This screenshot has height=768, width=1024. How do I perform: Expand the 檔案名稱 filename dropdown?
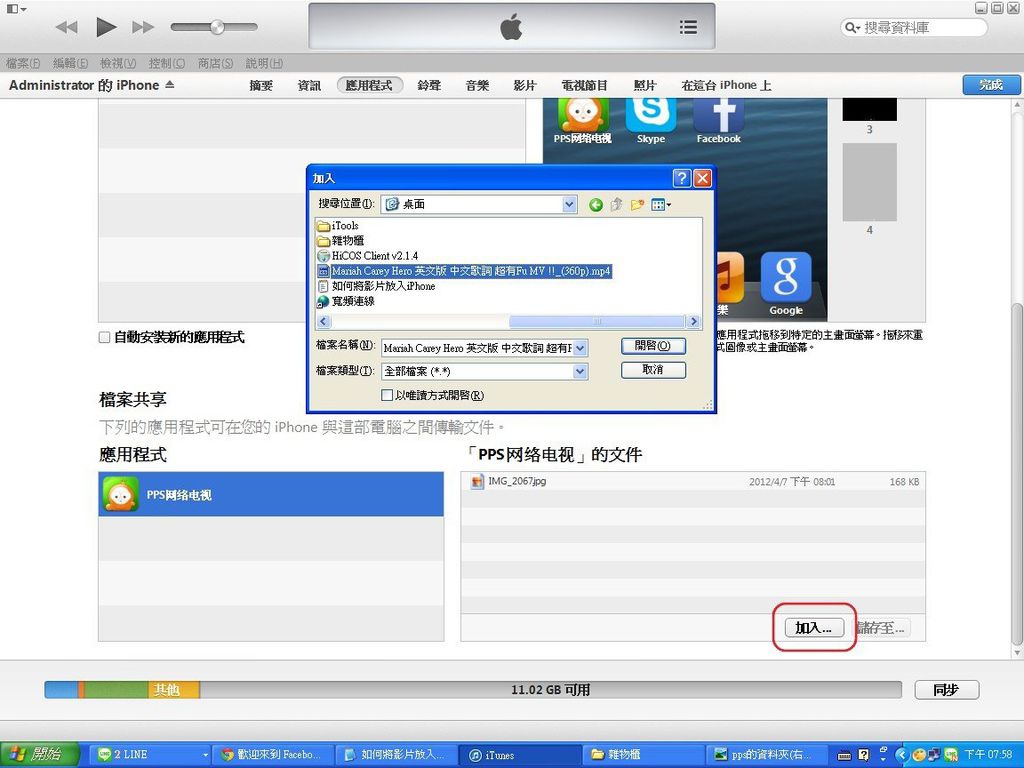click(580, 348)
